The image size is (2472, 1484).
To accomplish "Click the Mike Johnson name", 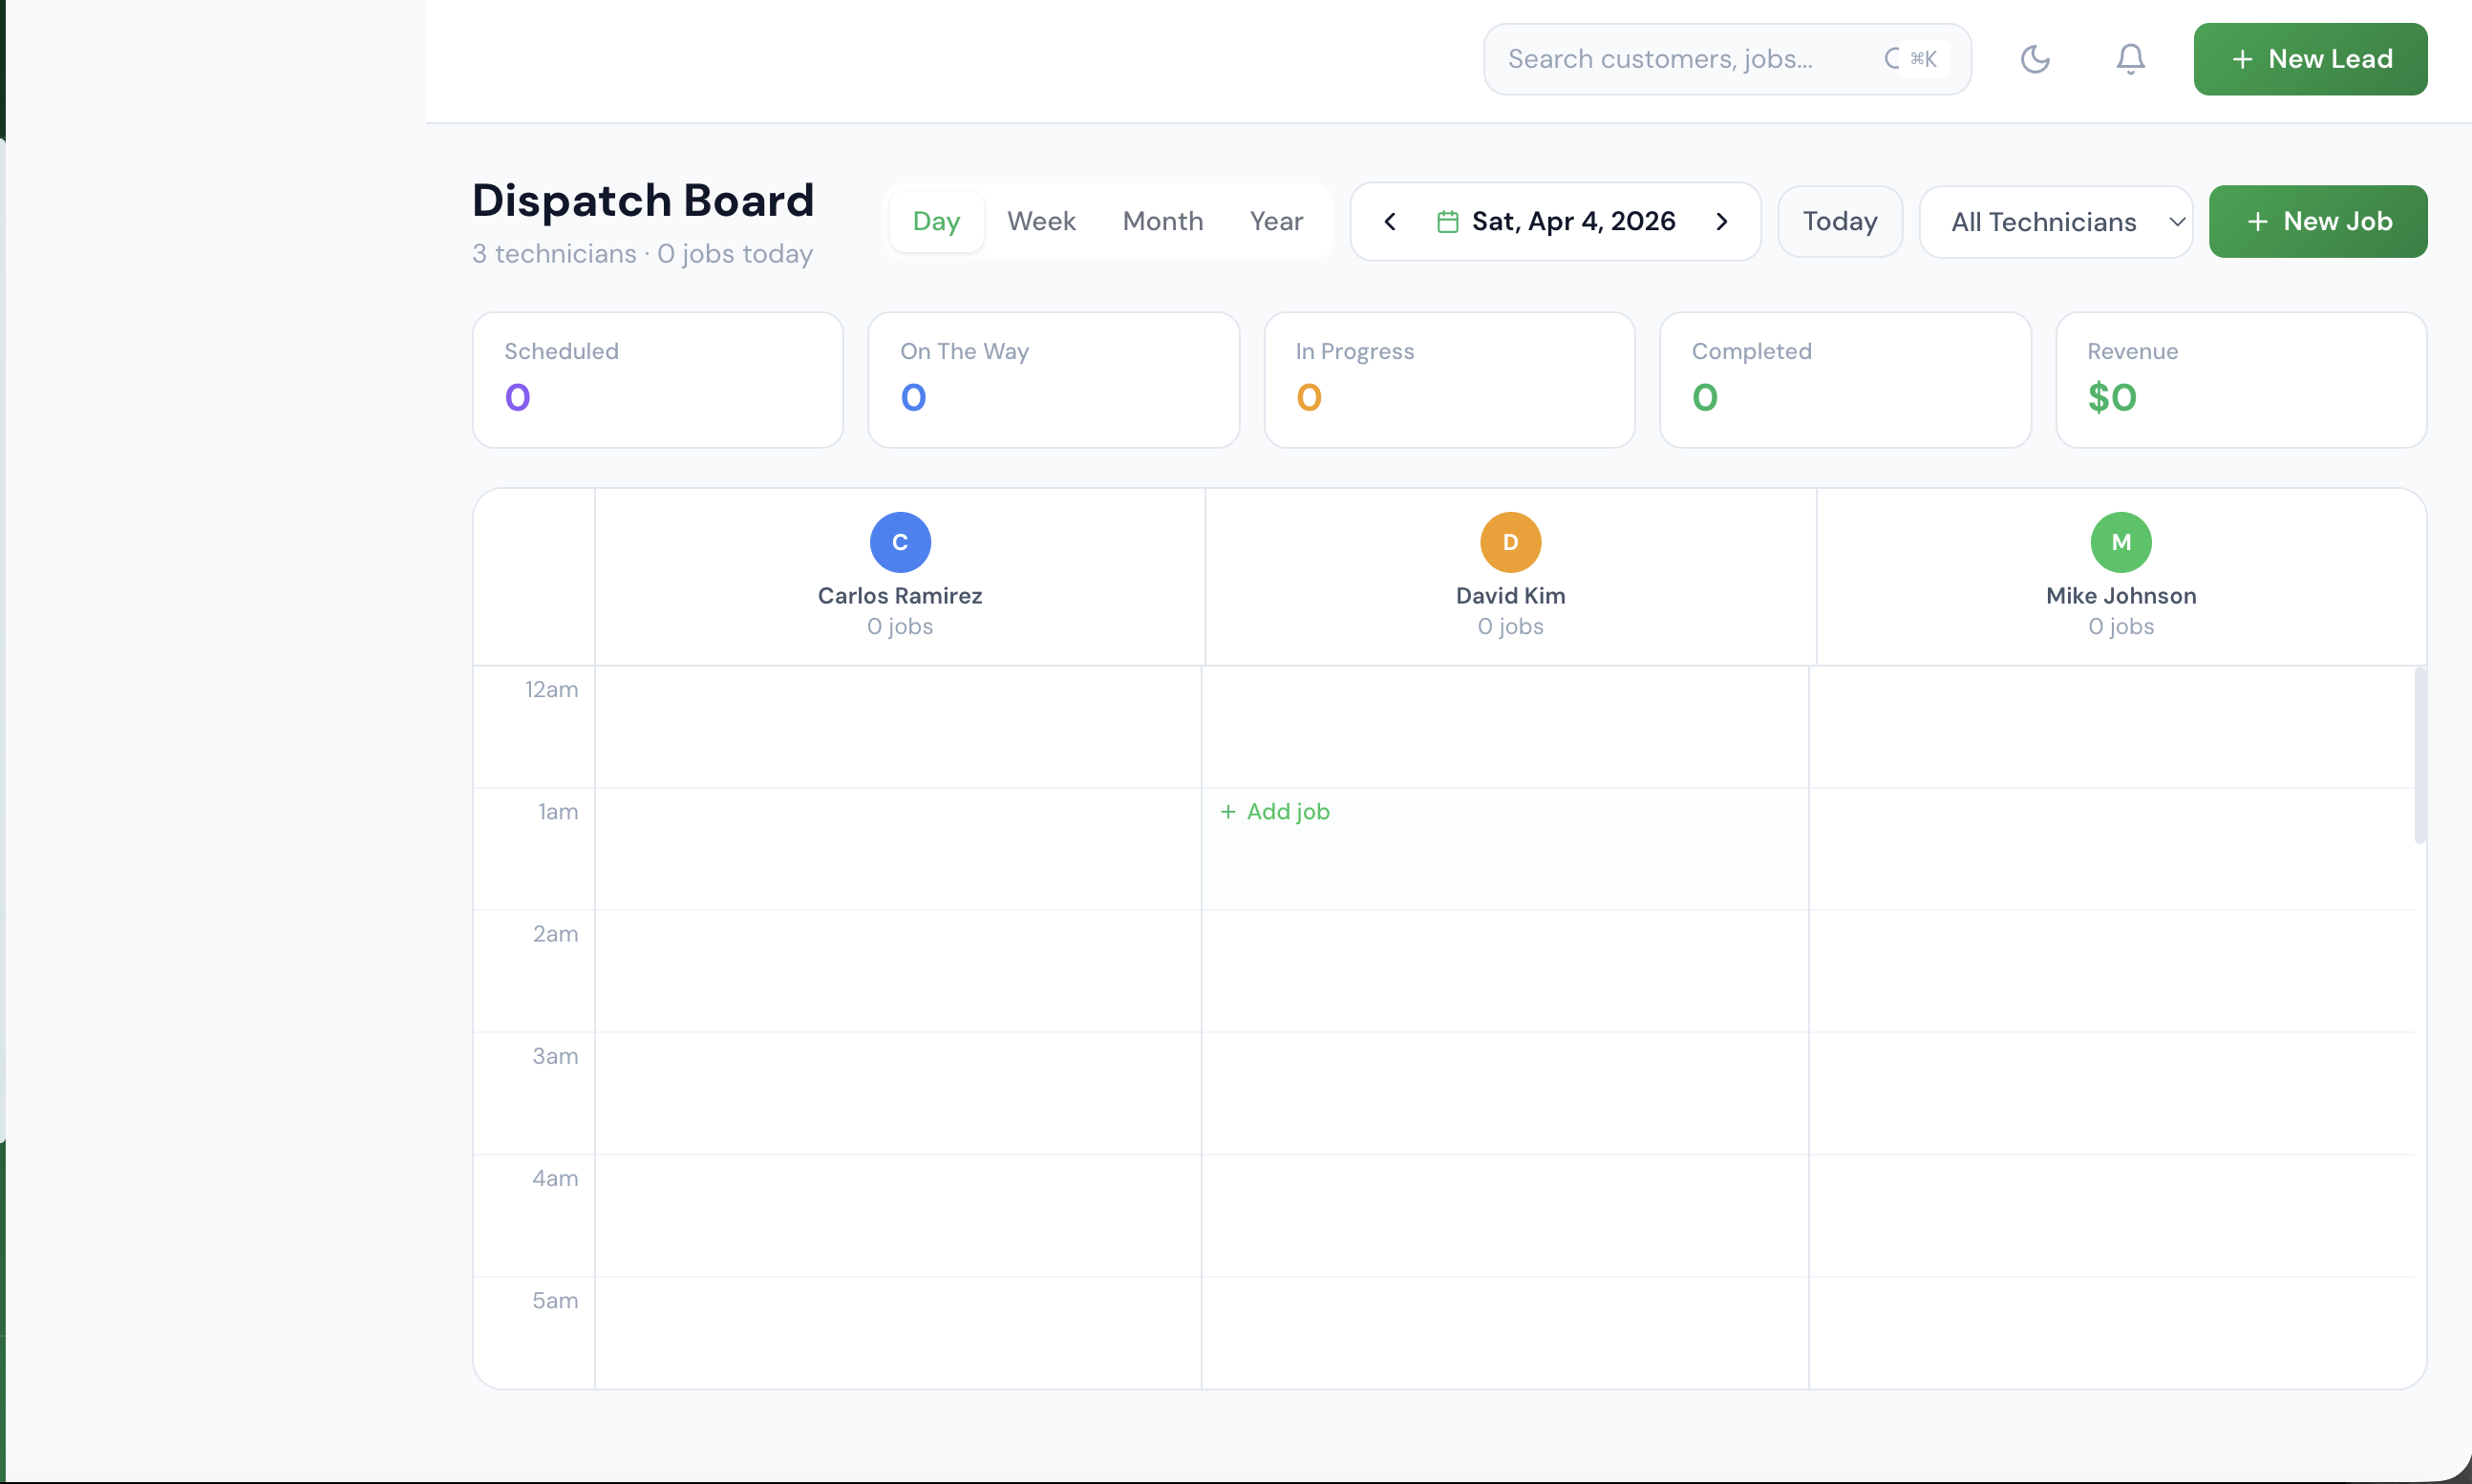I will 2120,596.
